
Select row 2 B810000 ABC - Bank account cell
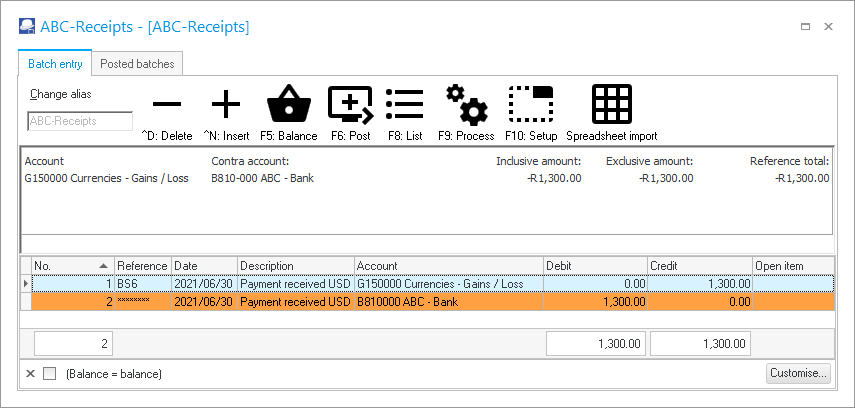(448, 301)
